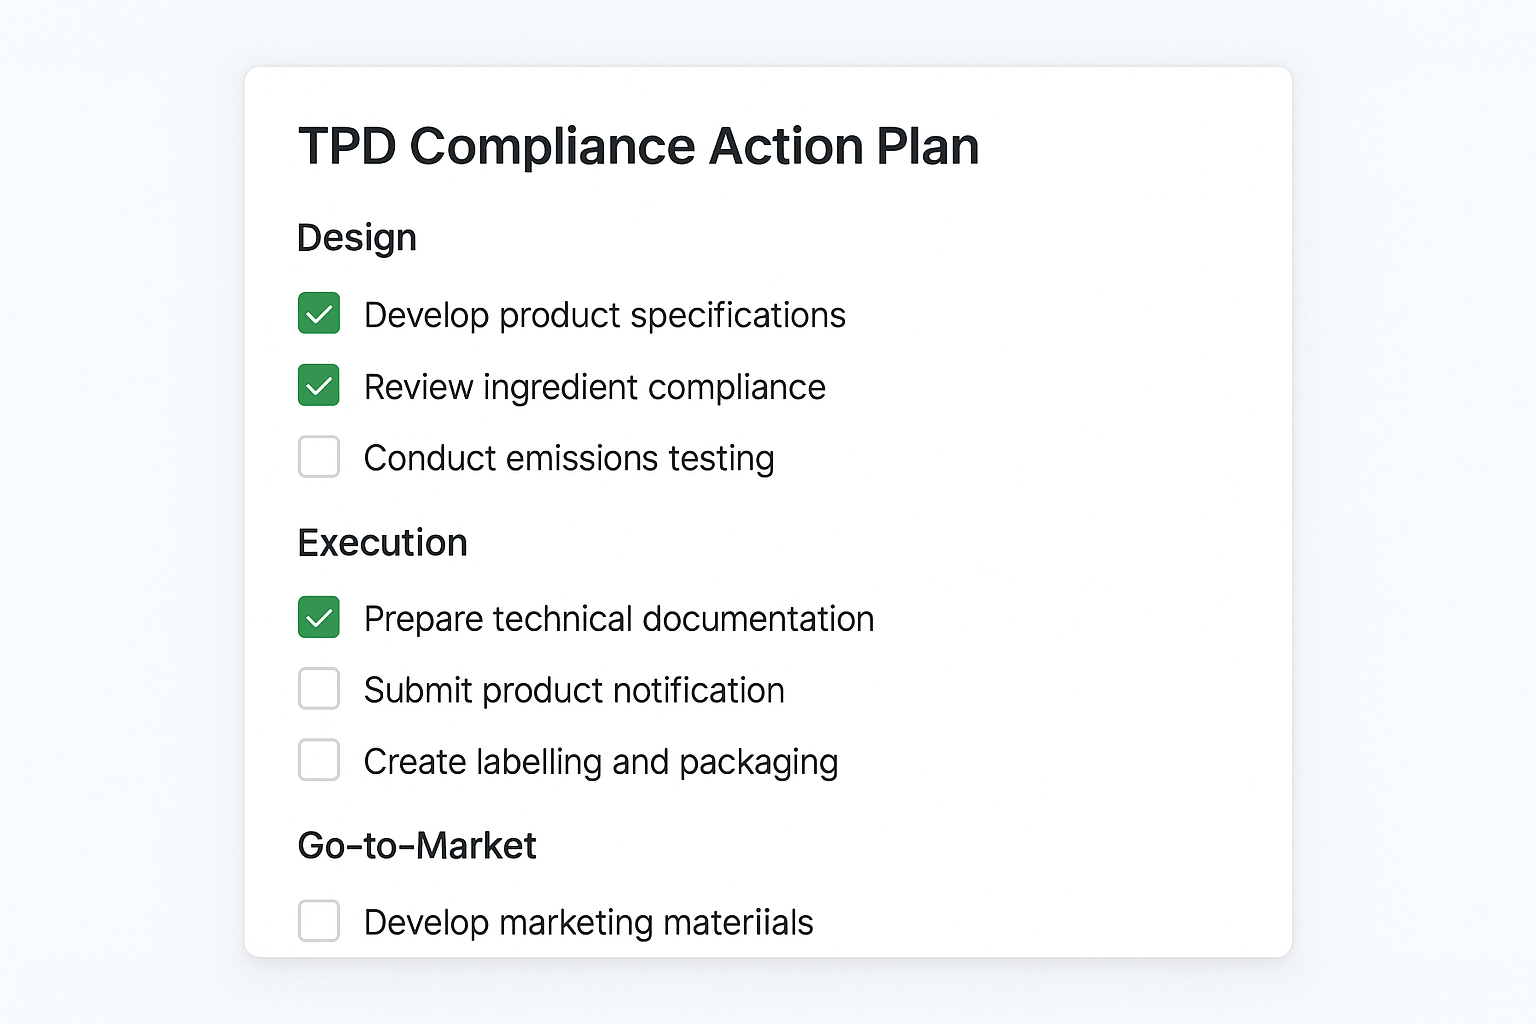Check the Conduct emissions testing checkbox
Viewport: 1536px width, 1024px height.
pyautogui.click(x=318, y=457)
